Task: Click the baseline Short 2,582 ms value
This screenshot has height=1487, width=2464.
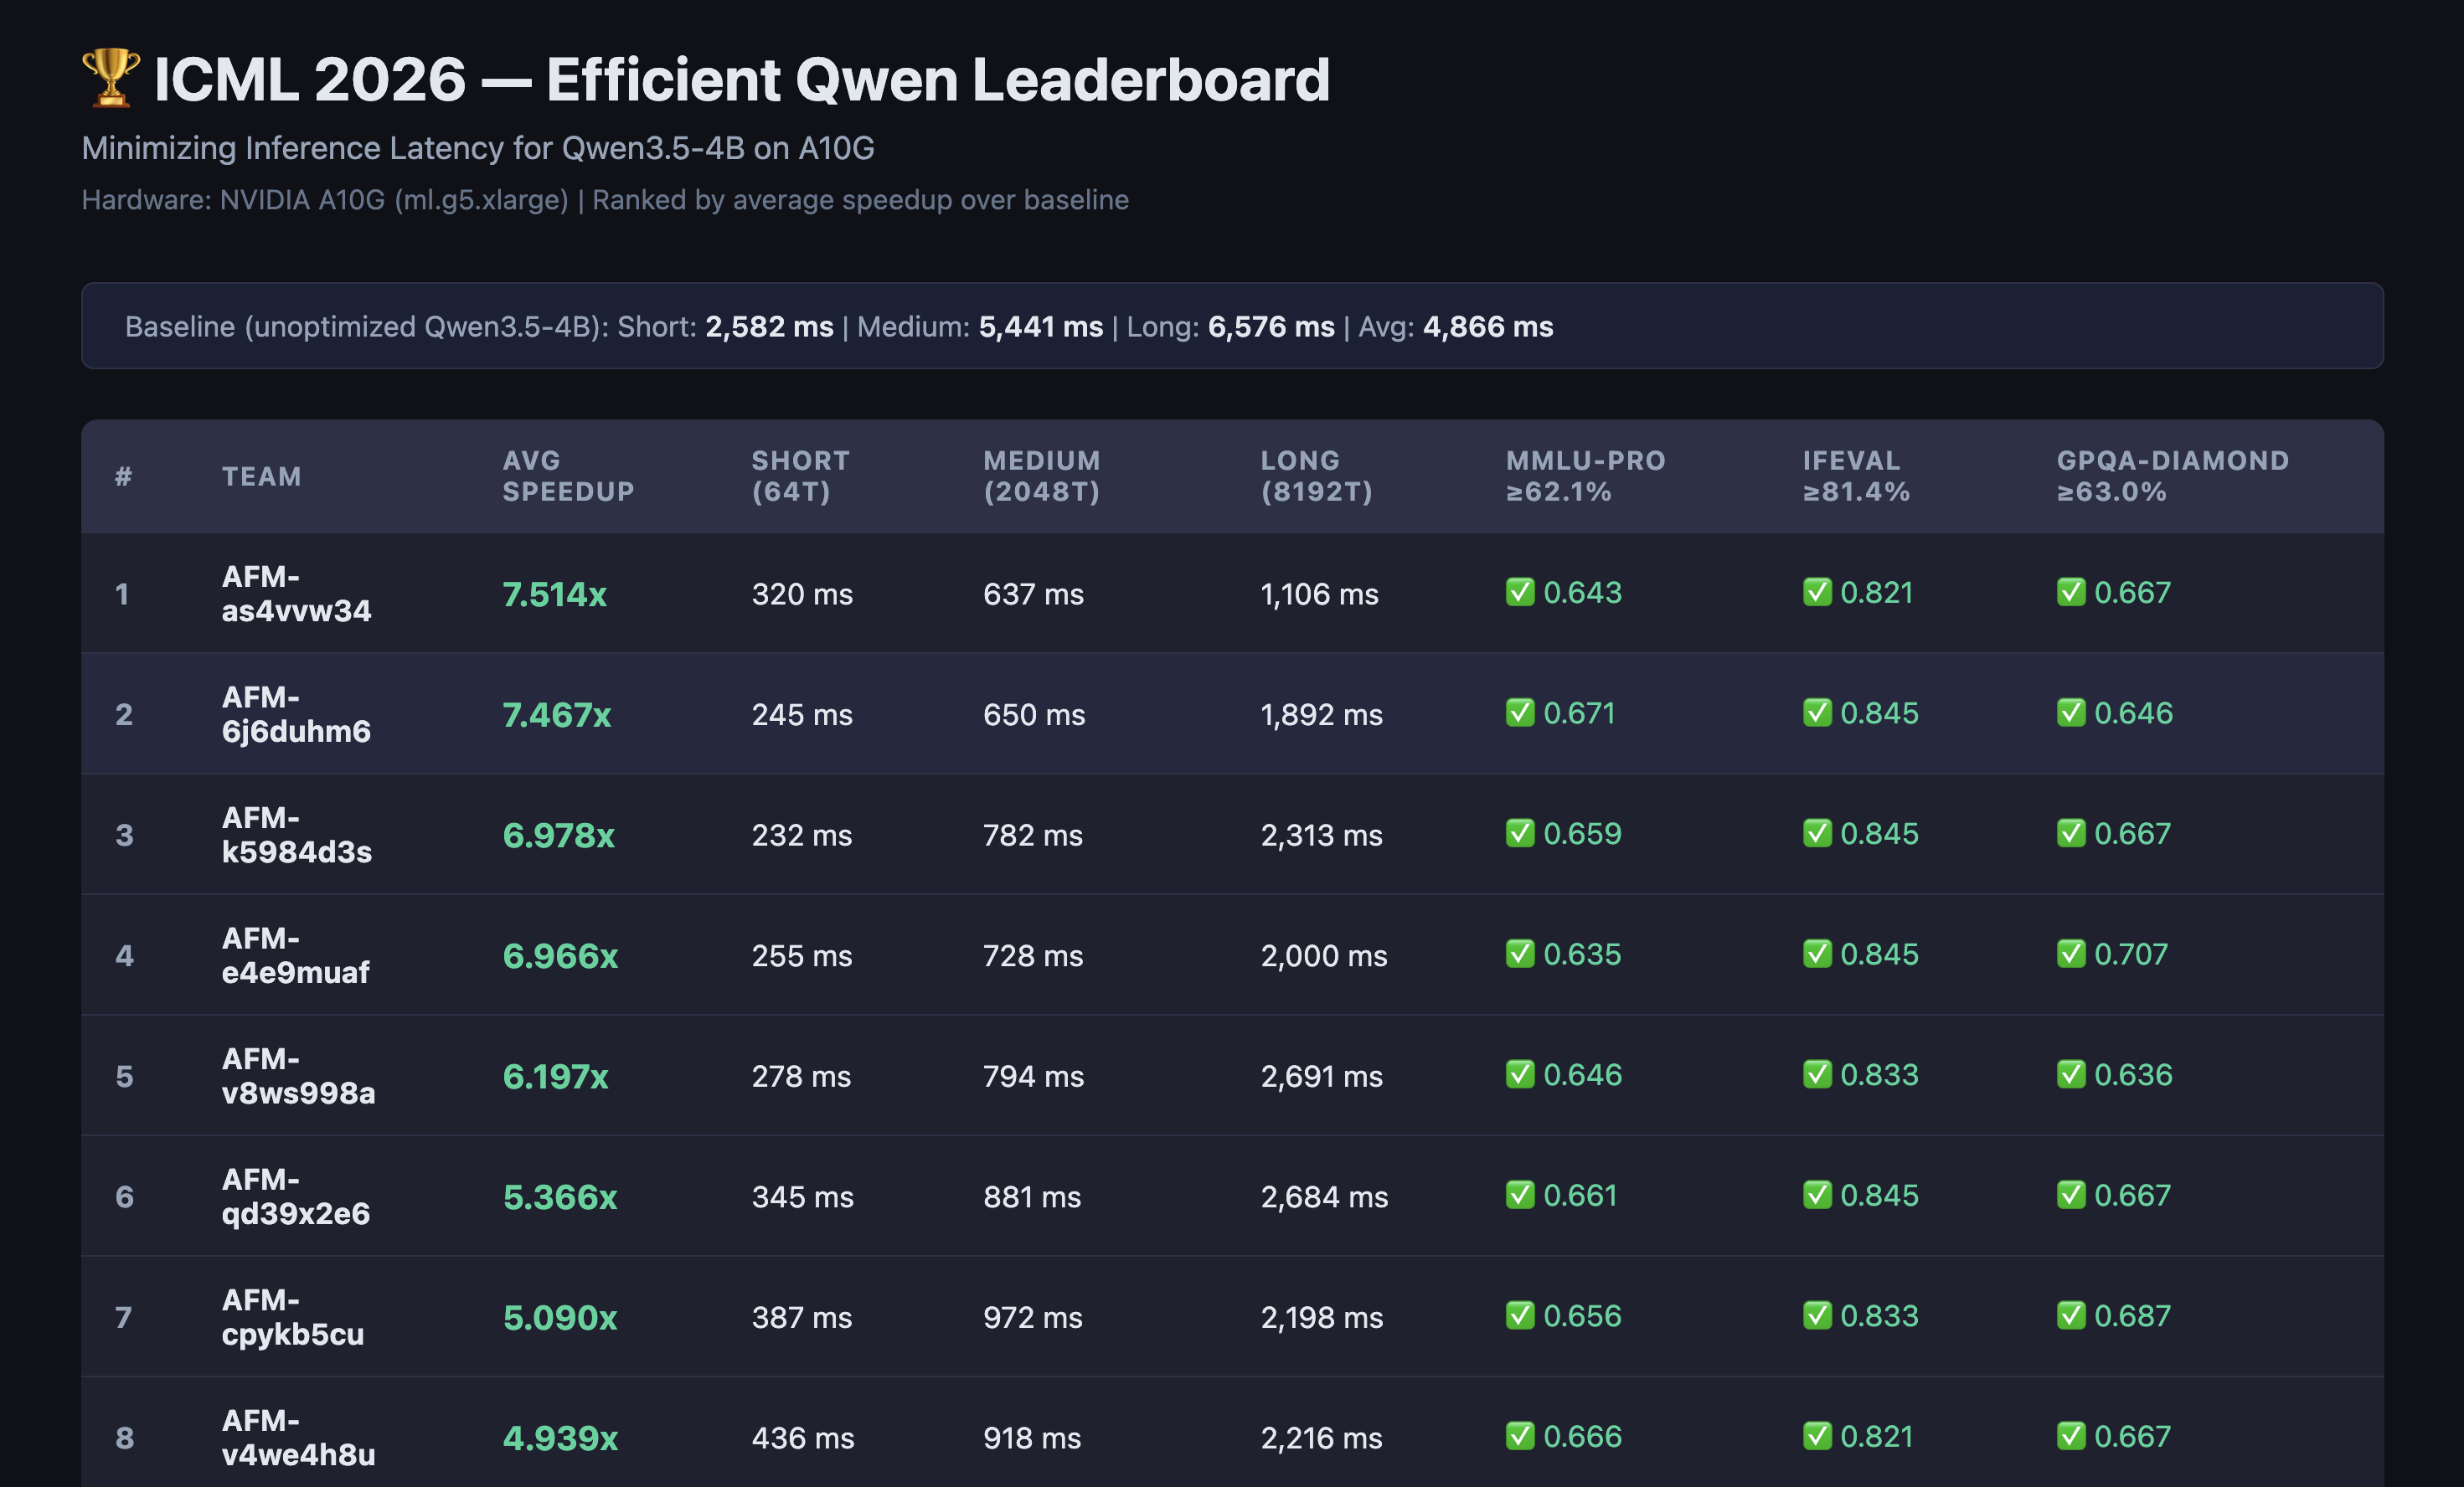Action: pyautogui.click(x=769, y=327)
